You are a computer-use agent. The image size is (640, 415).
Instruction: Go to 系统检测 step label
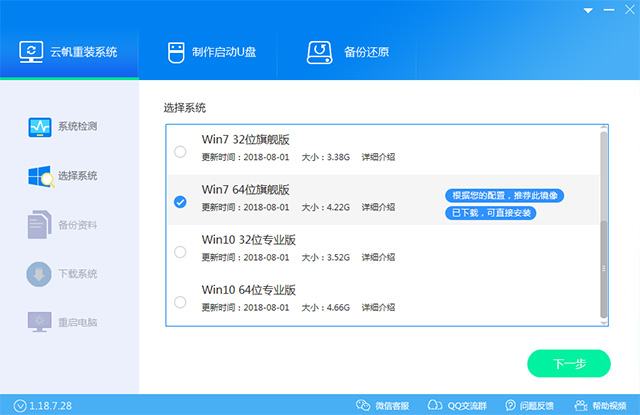point(78,126)
